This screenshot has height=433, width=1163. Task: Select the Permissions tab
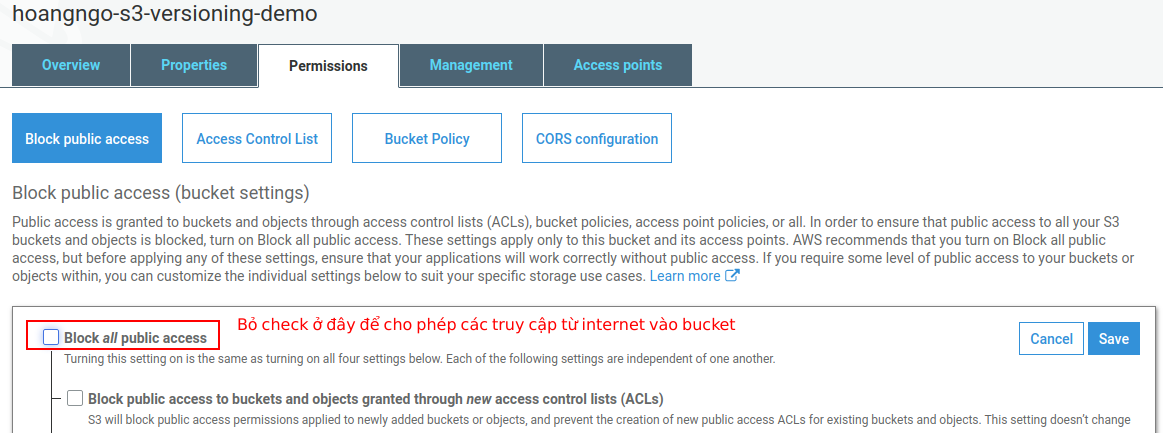tap(328, 66)
